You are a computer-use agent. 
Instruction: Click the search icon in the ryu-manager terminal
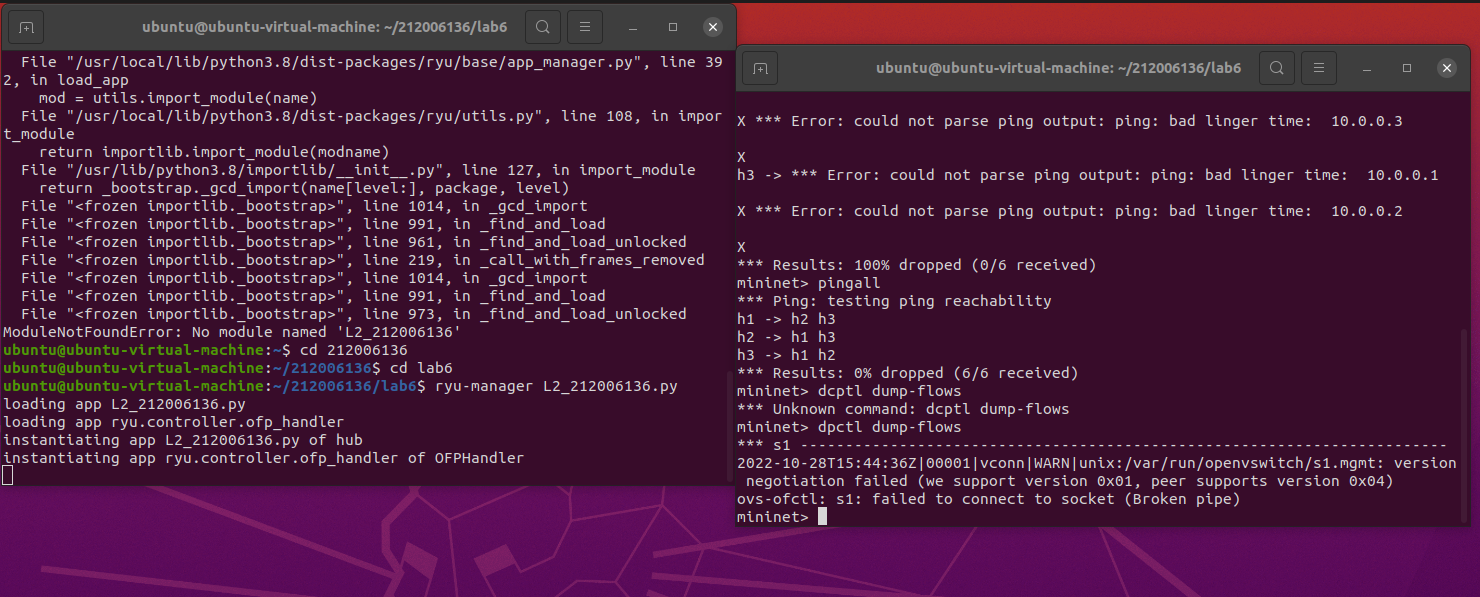[542, 27]
